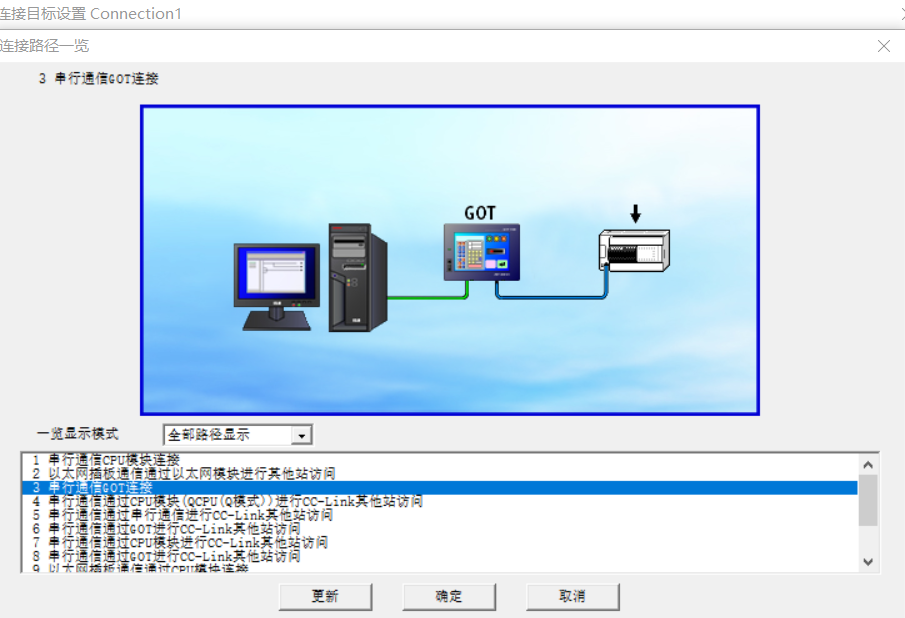Click the scrollbar thumb of the path list
This screenshot has width=905, height=618.
pos(868,500)
